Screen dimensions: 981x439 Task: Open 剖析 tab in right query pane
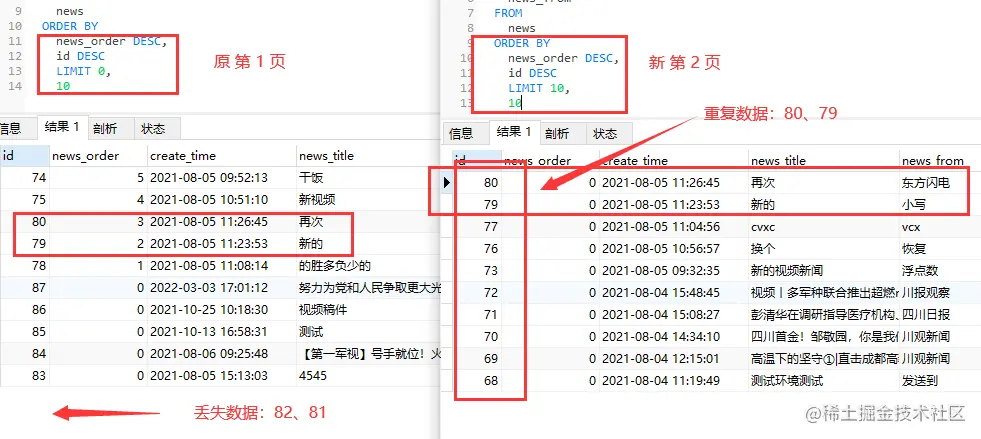pos(557,134)
